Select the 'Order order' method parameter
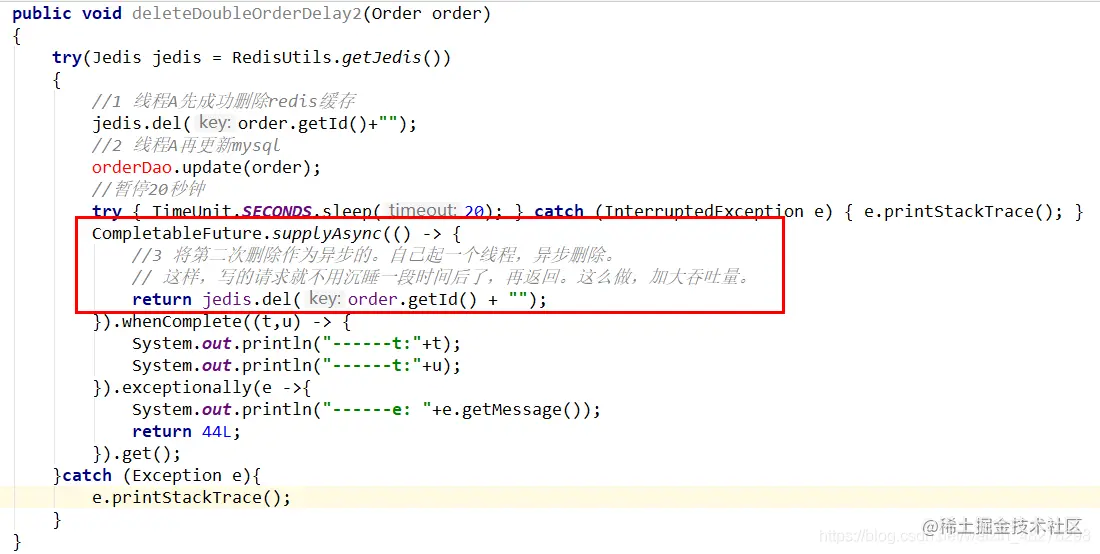Screen dimensions: 1100x554 tap(427, 14)
